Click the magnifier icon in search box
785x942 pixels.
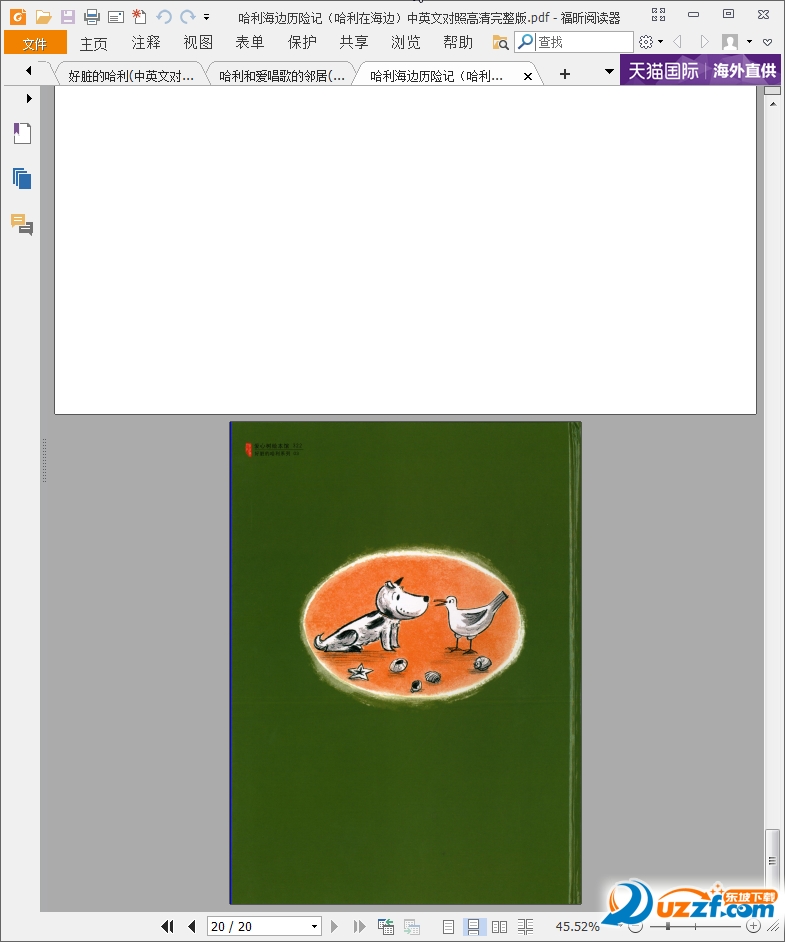pyautogui.click(x=526, y=41)
